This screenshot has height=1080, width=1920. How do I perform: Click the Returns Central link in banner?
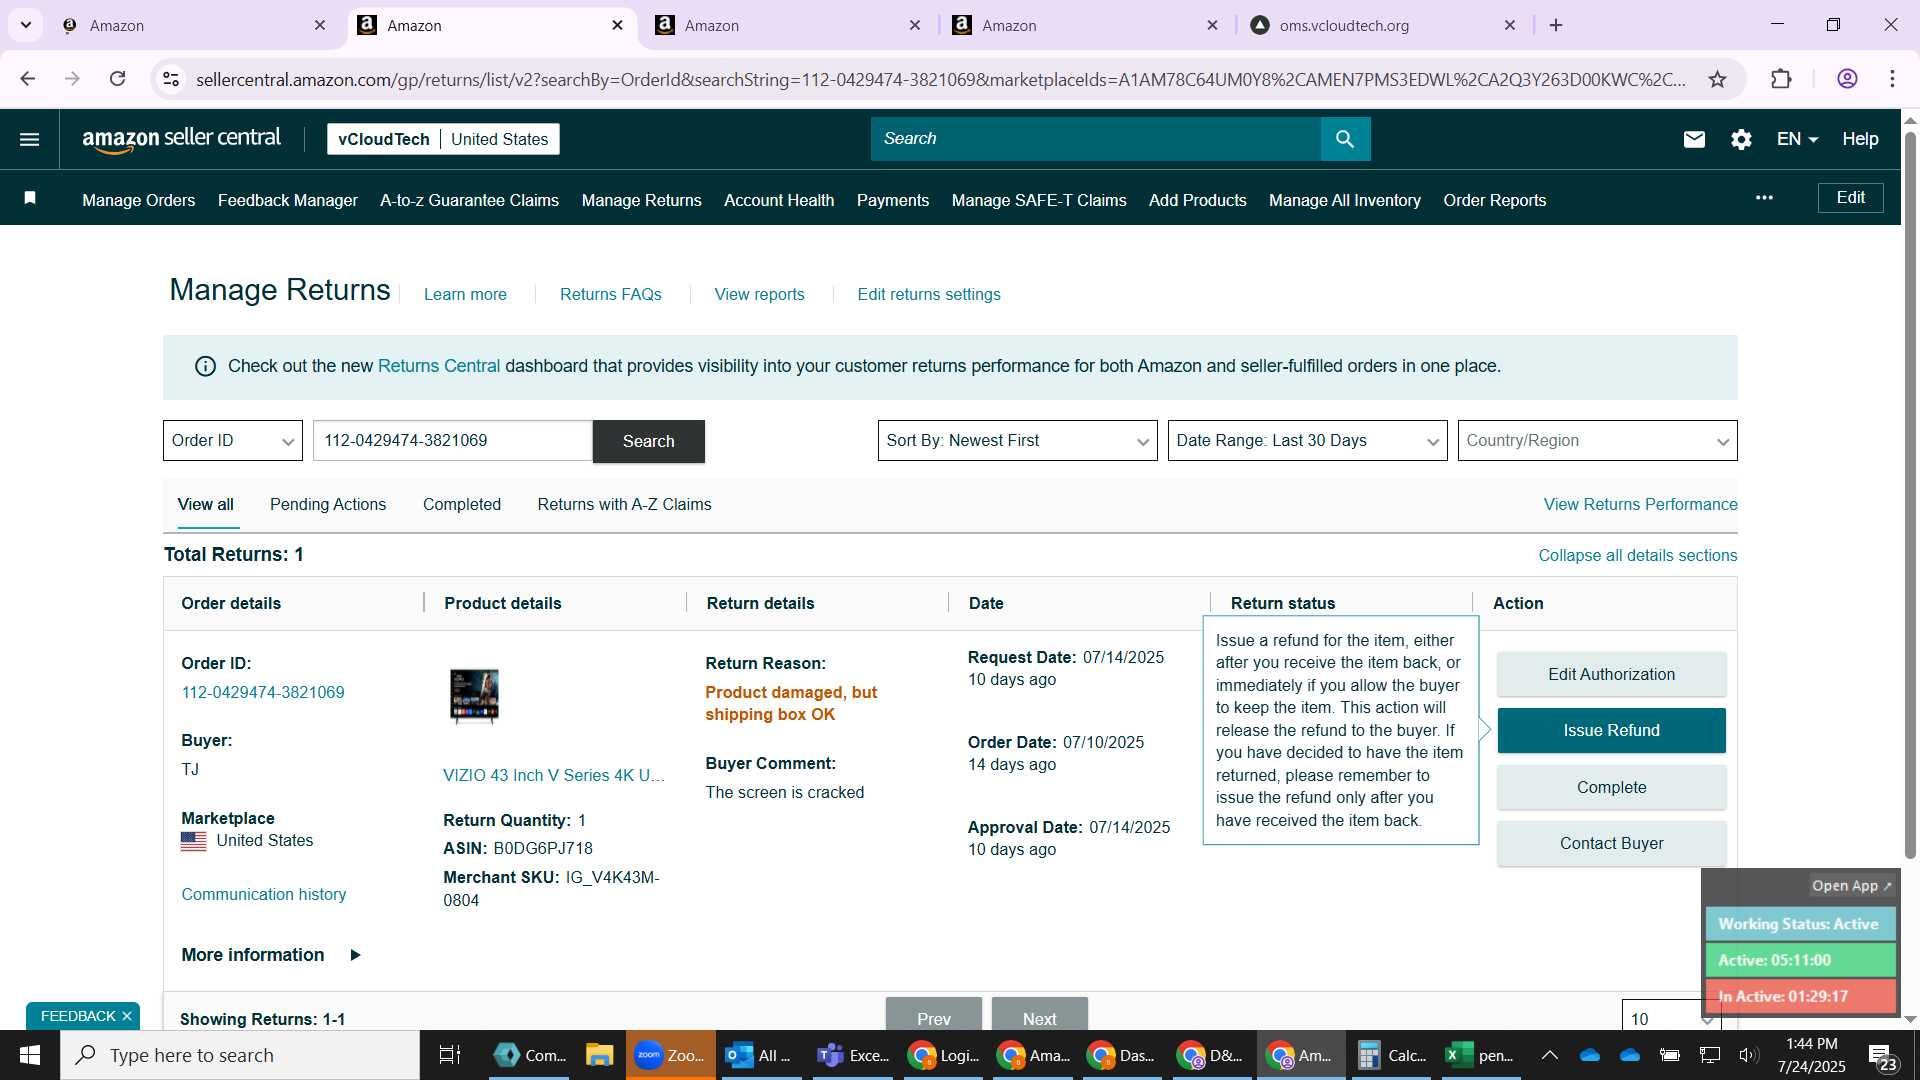[x=439, y=367]
